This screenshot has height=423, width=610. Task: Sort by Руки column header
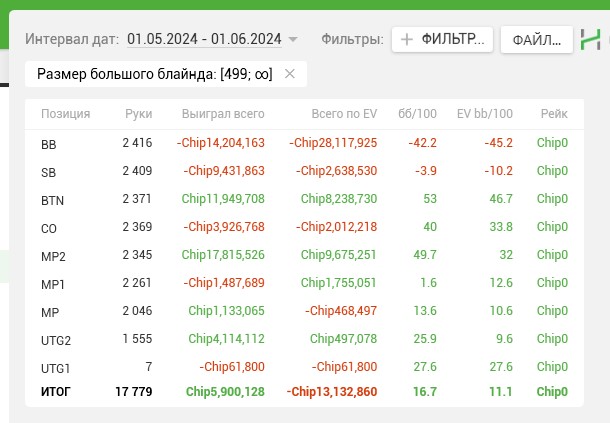point(138,114)
